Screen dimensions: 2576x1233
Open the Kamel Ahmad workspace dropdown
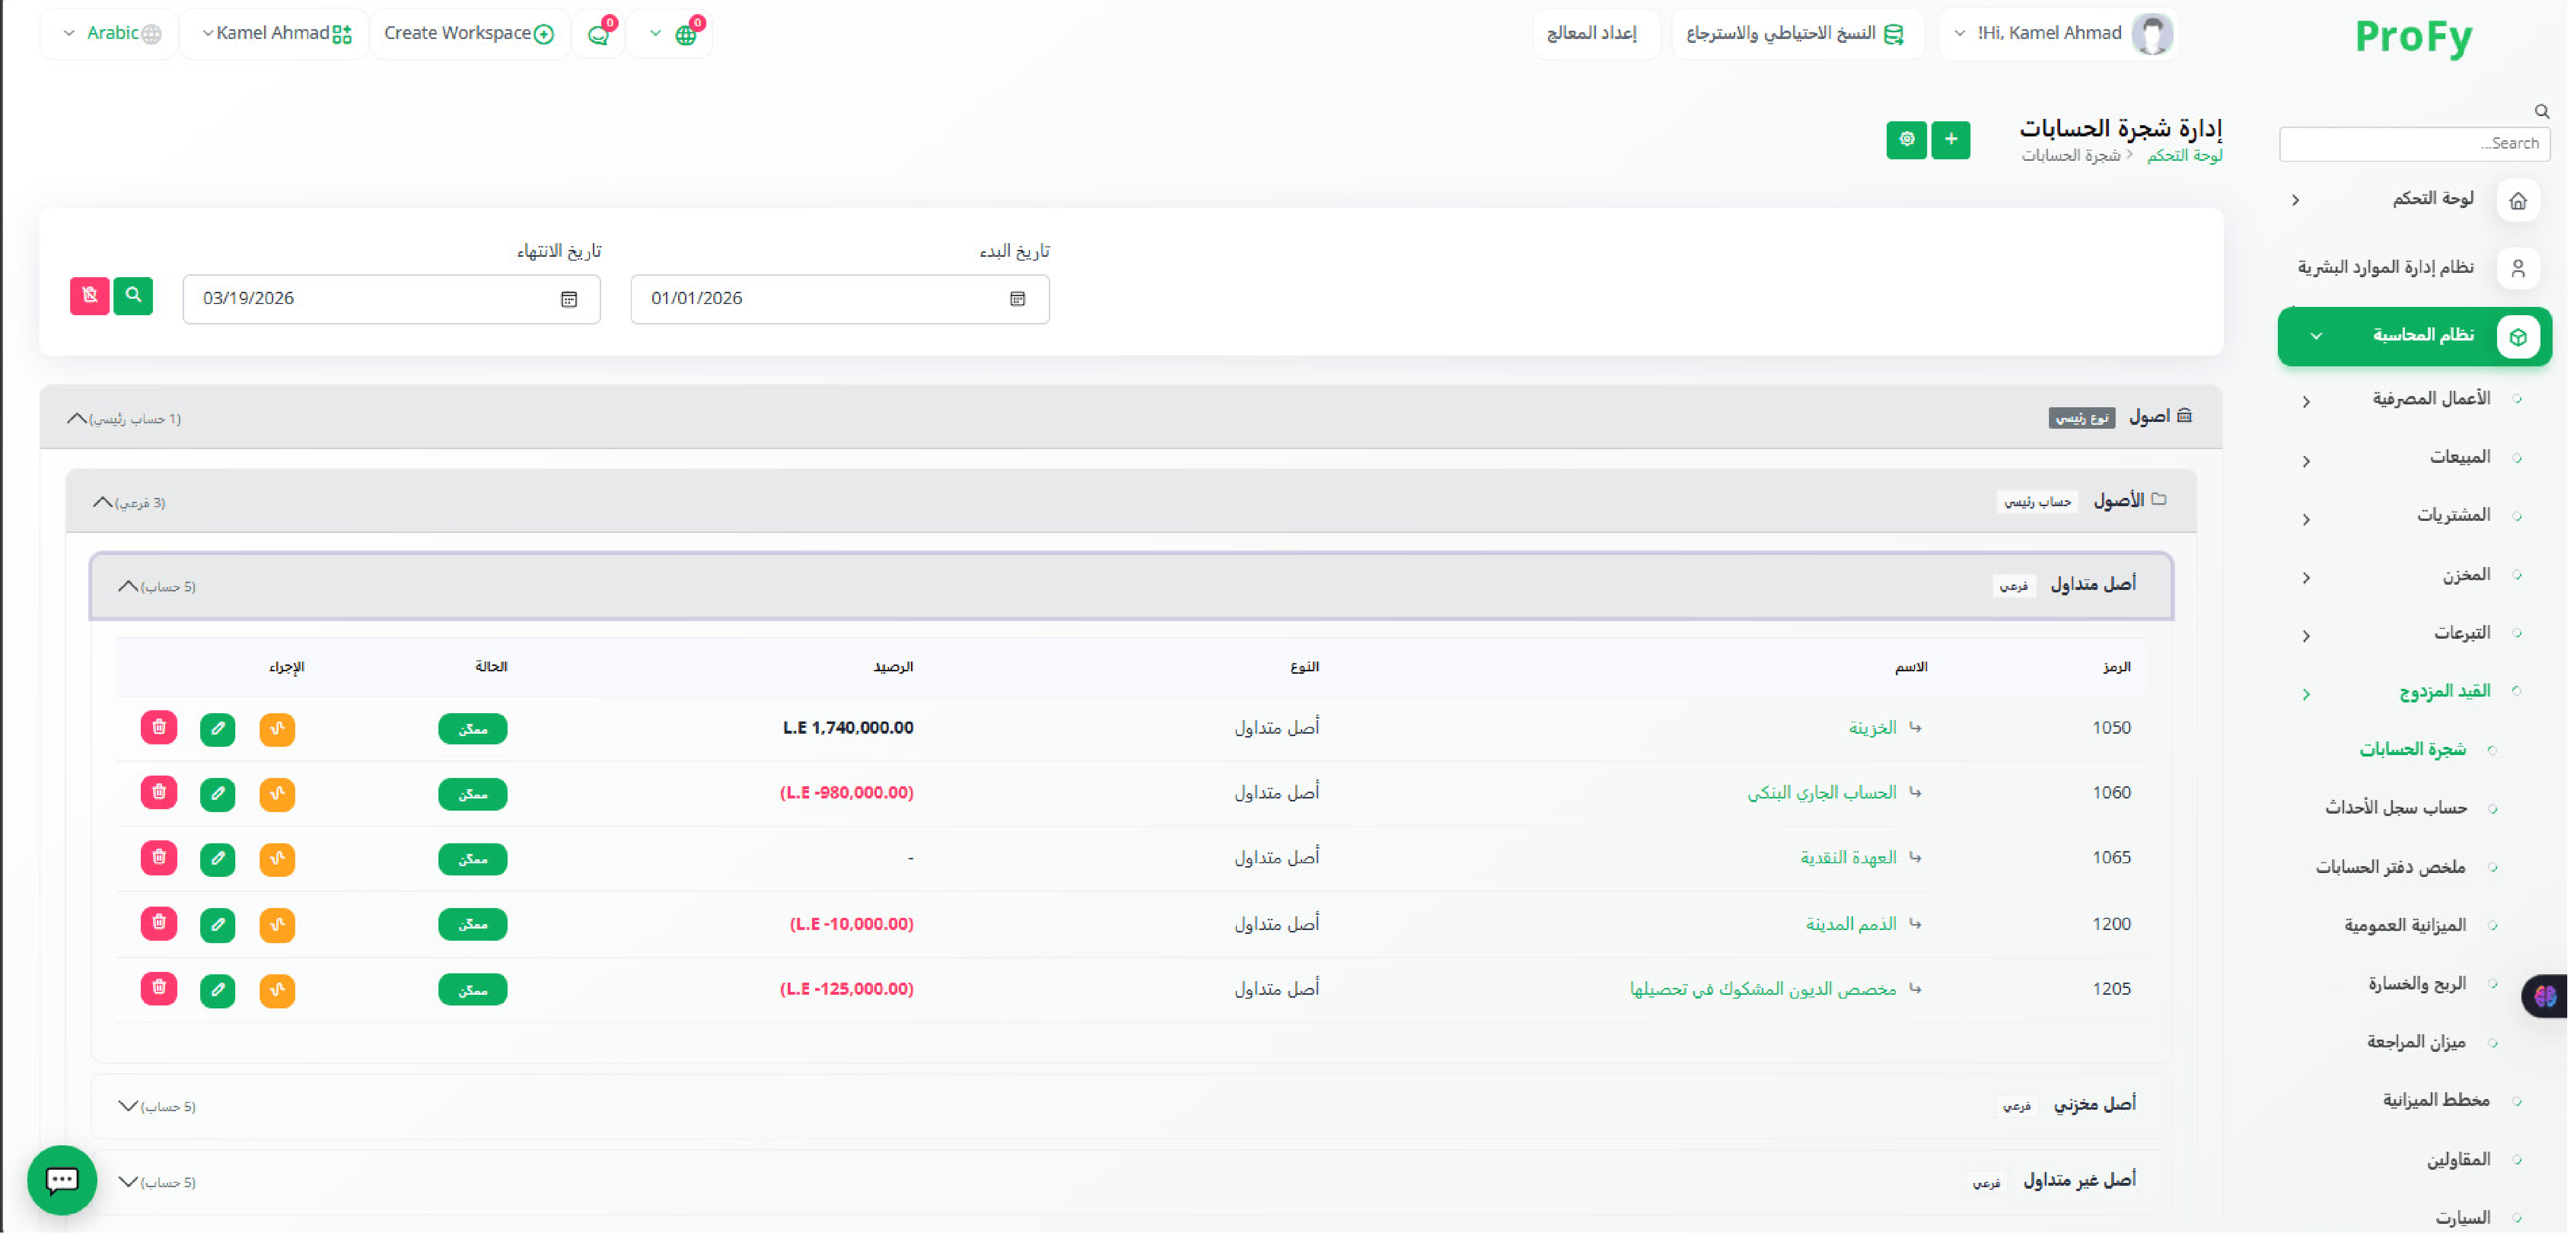[x=276, y=34]
